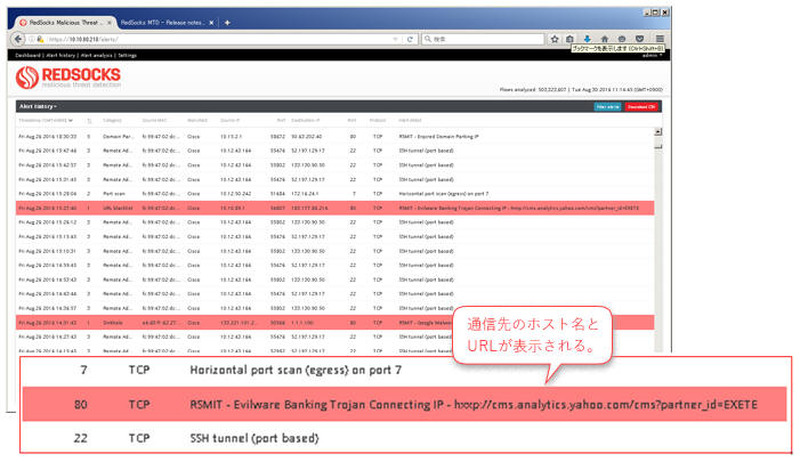Open the downloads arrow icon
The height and width of the screenshot is (462, 800).
point(587,39)
